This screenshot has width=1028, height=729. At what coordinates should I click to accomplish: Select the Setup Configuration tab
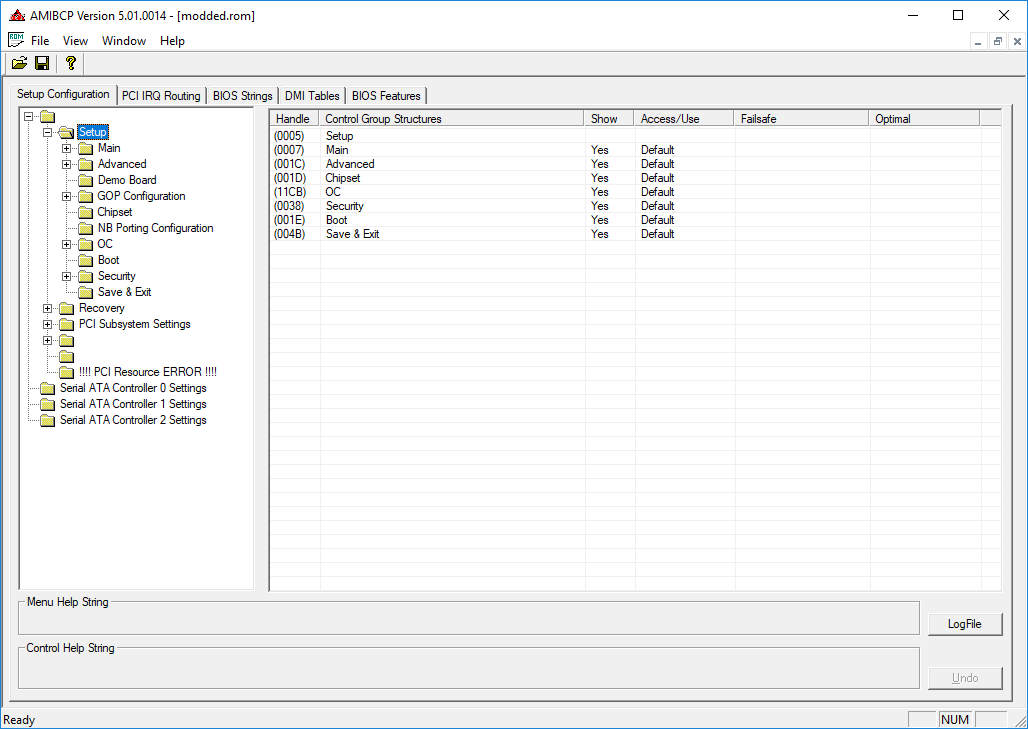(x=63, y=94)
